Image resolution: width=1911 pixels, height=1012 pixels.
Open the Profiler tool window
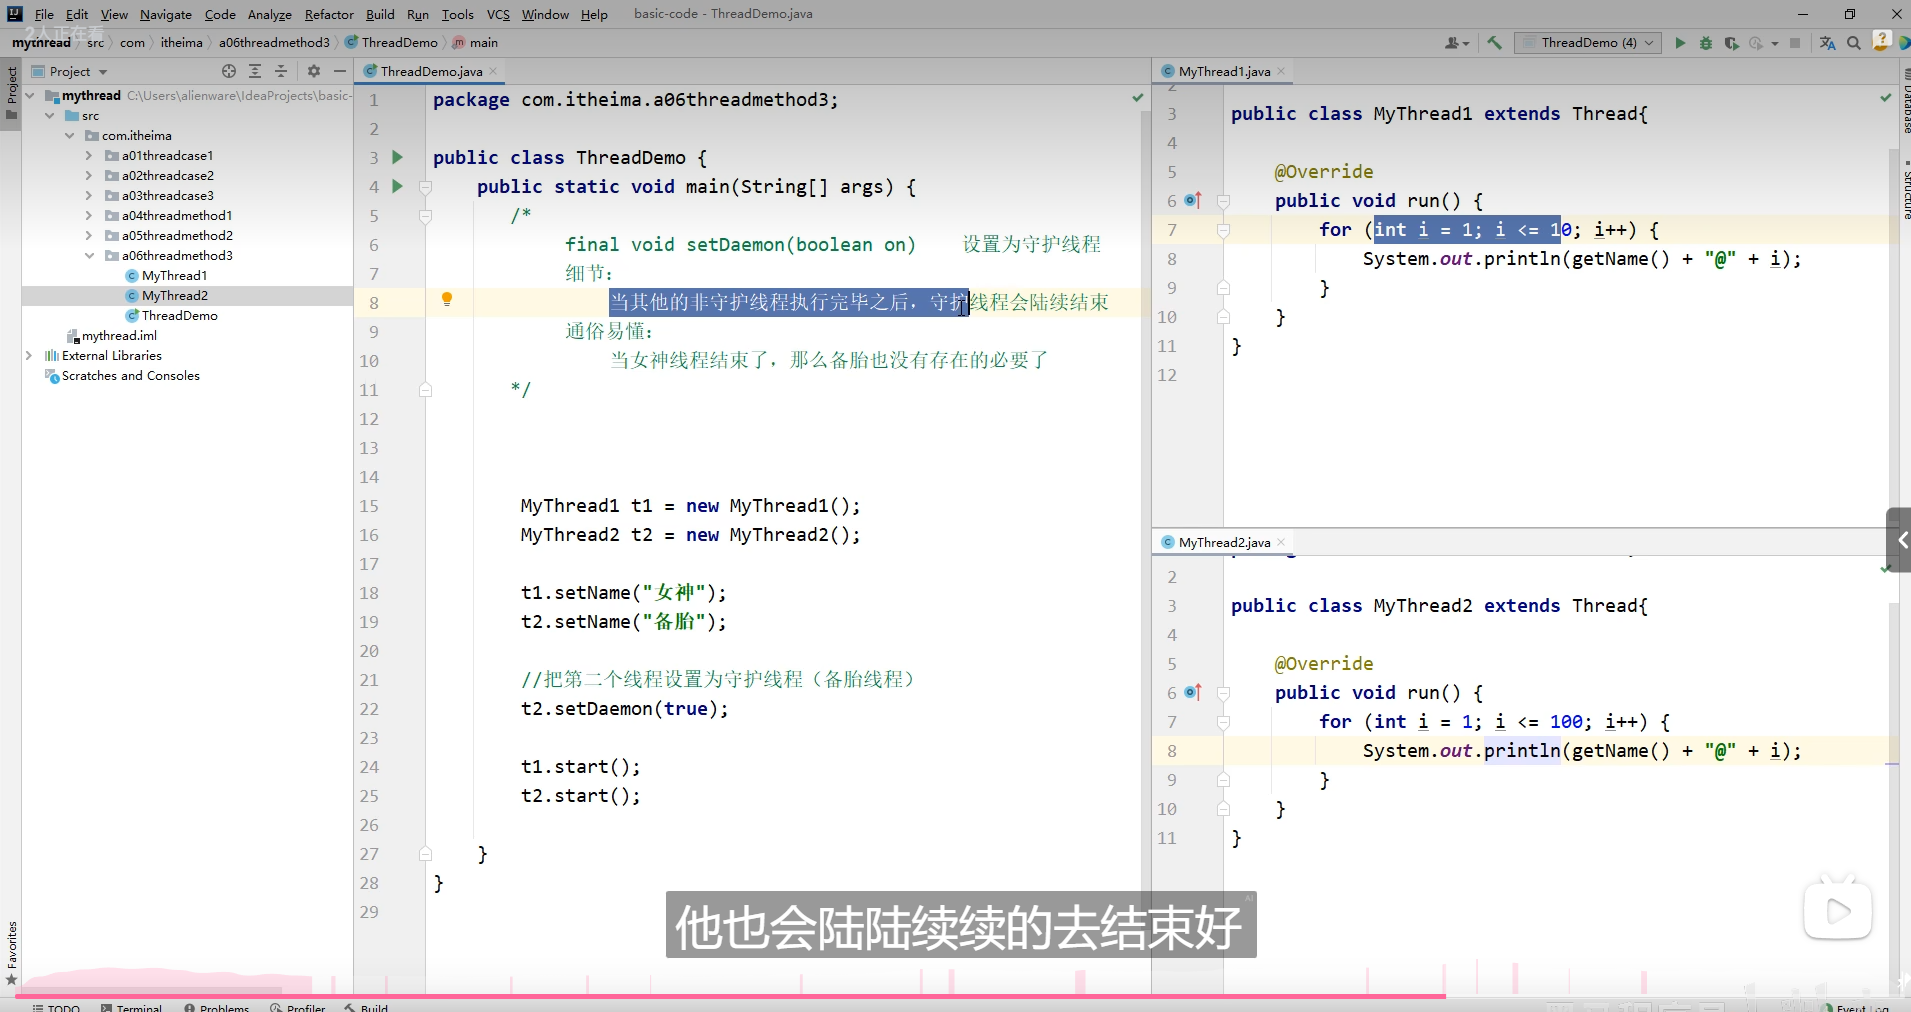click(298, 1006)
